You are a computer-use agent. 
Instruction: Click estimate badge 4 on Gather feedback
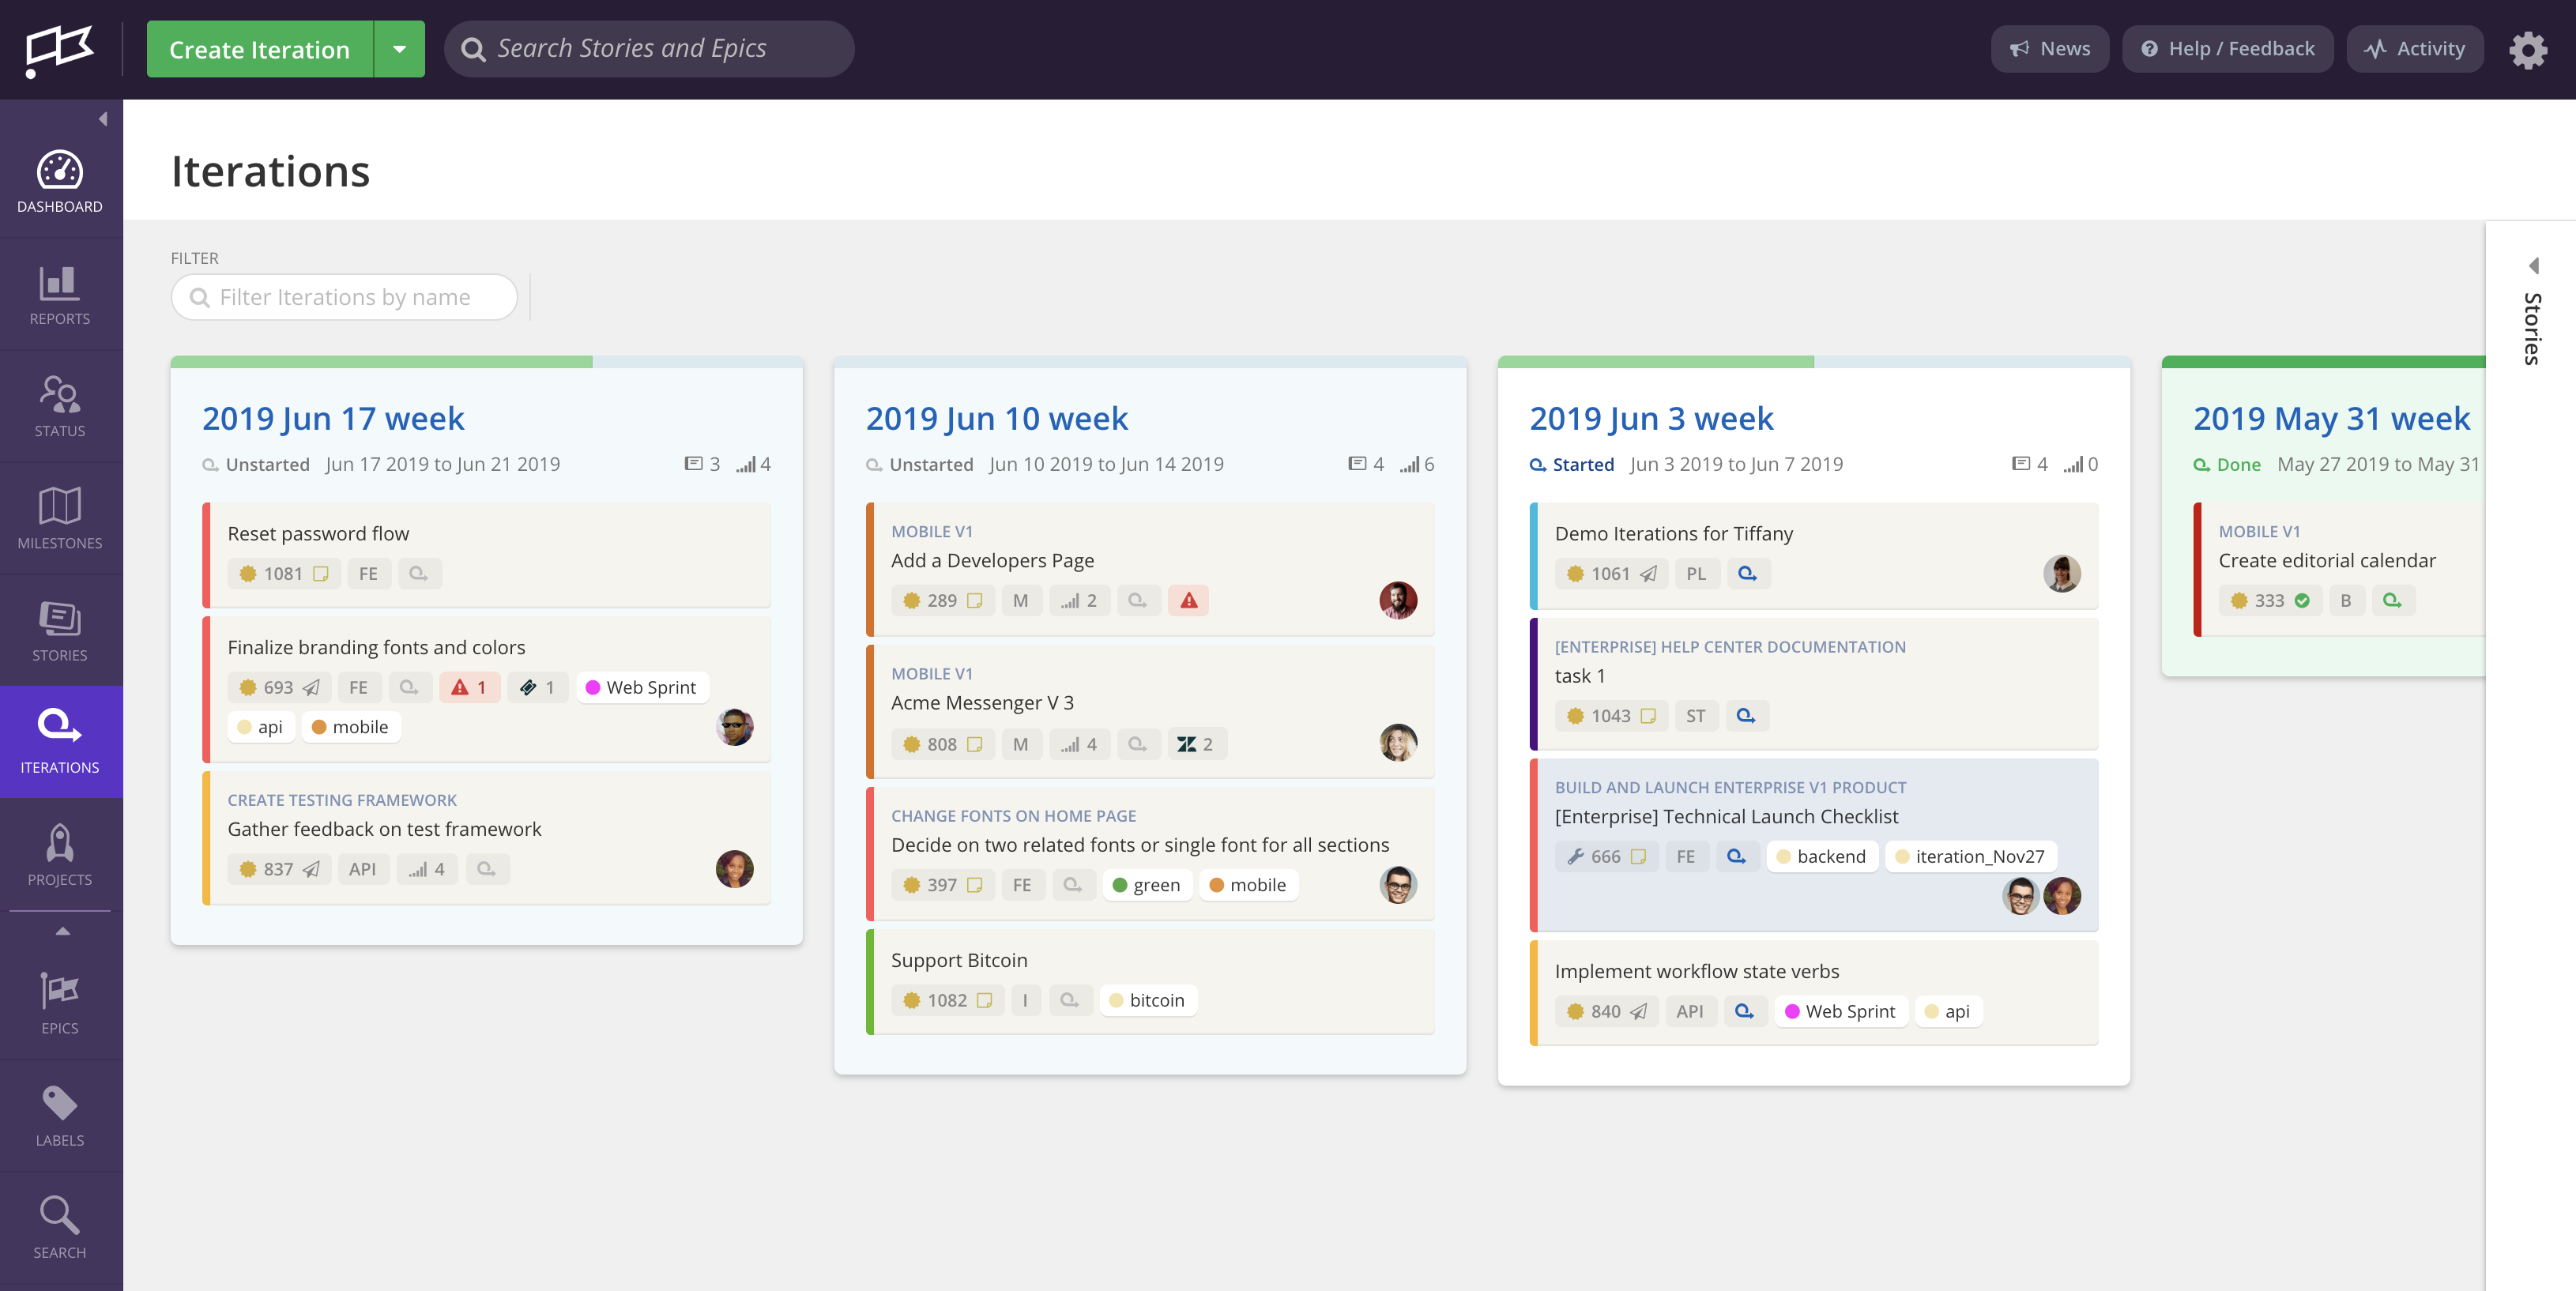point(427,870)
